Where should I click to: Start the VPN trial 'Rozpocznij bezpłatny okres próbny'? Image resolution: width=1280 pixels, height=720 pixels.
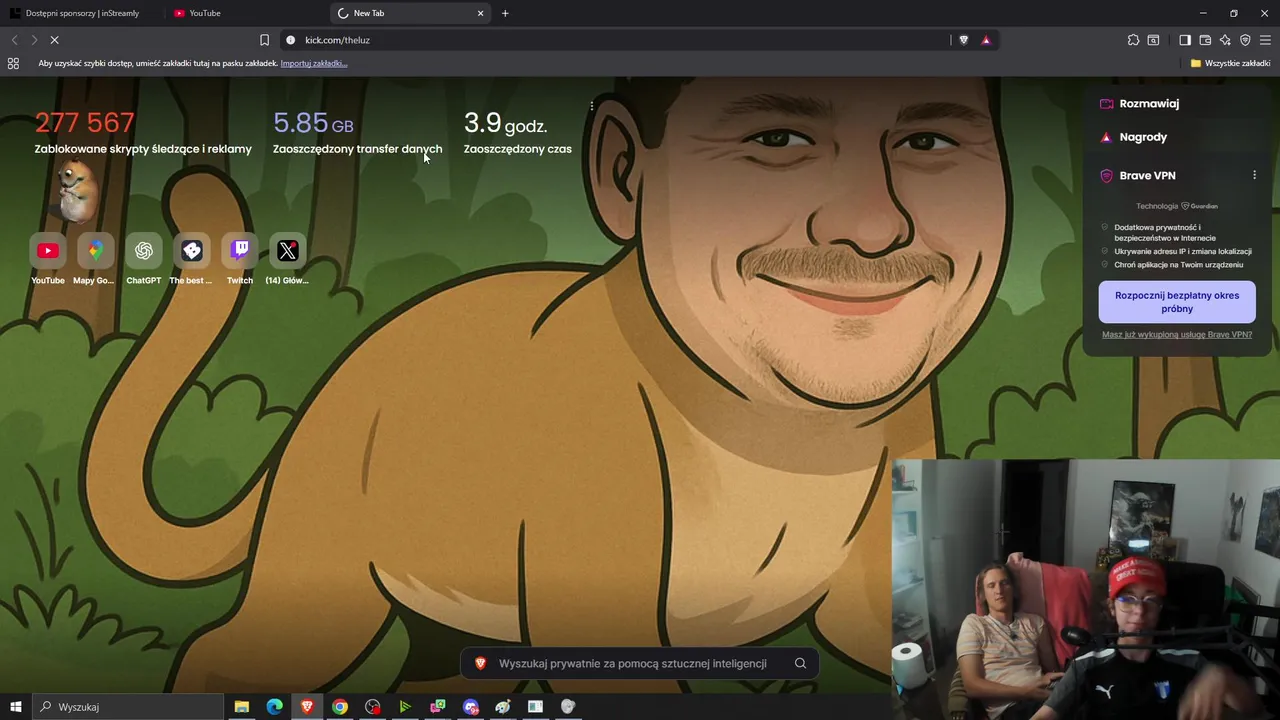click(x=1177, y=302)
